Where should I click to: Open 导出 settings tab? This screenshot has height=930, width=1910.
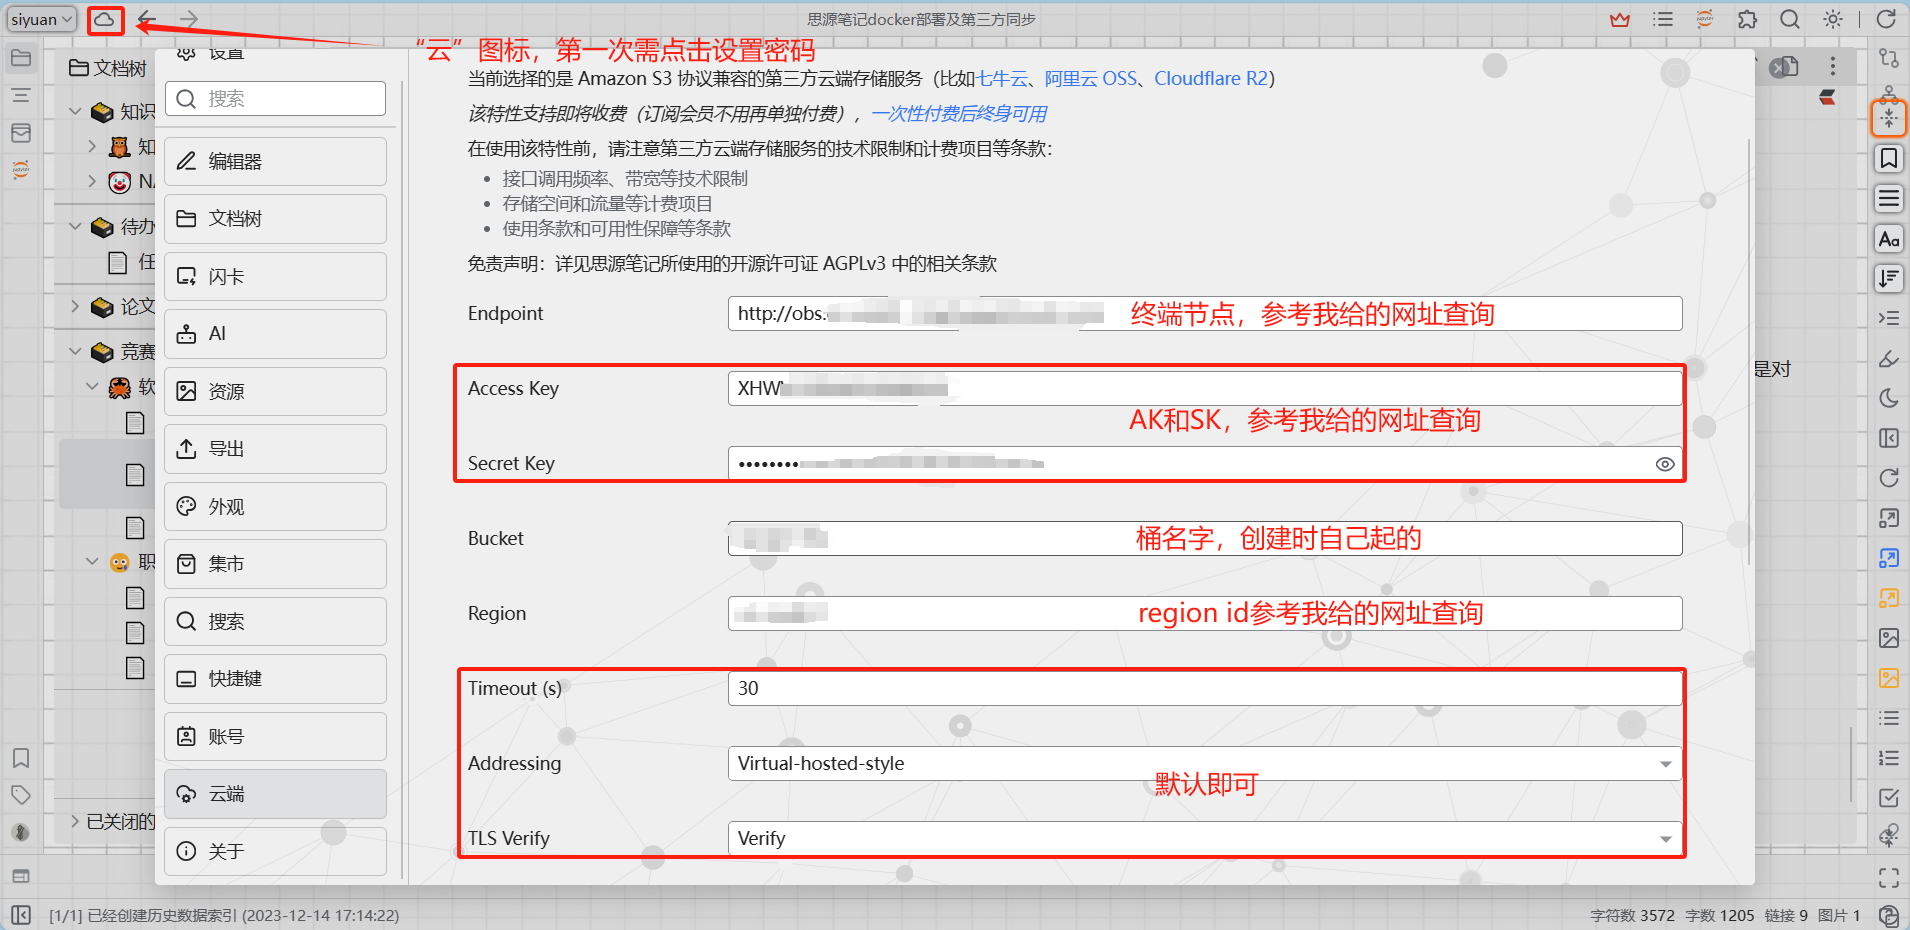click(276, 449)
